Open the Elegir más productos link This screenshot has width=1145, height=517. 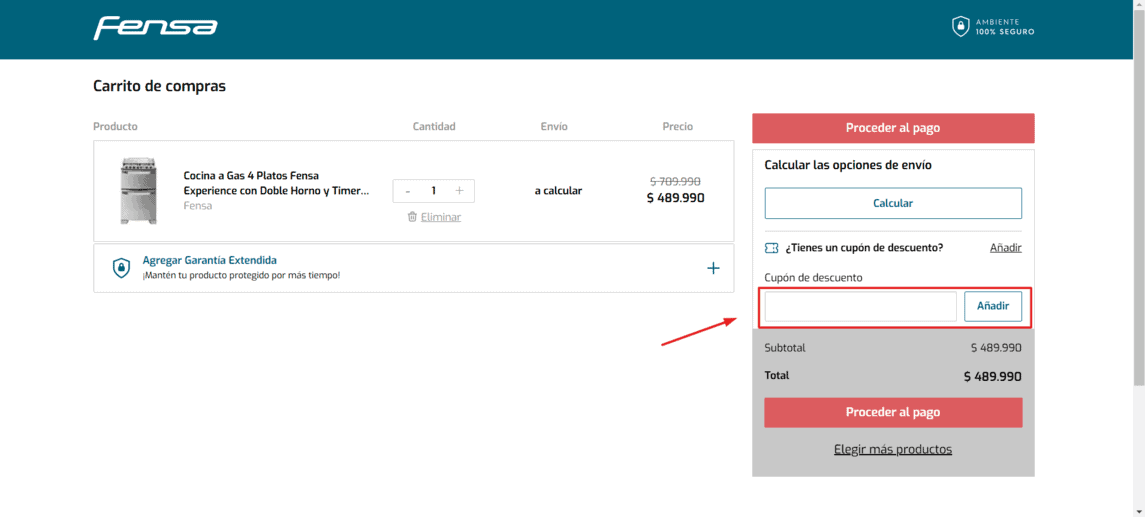tap(893, 449)
